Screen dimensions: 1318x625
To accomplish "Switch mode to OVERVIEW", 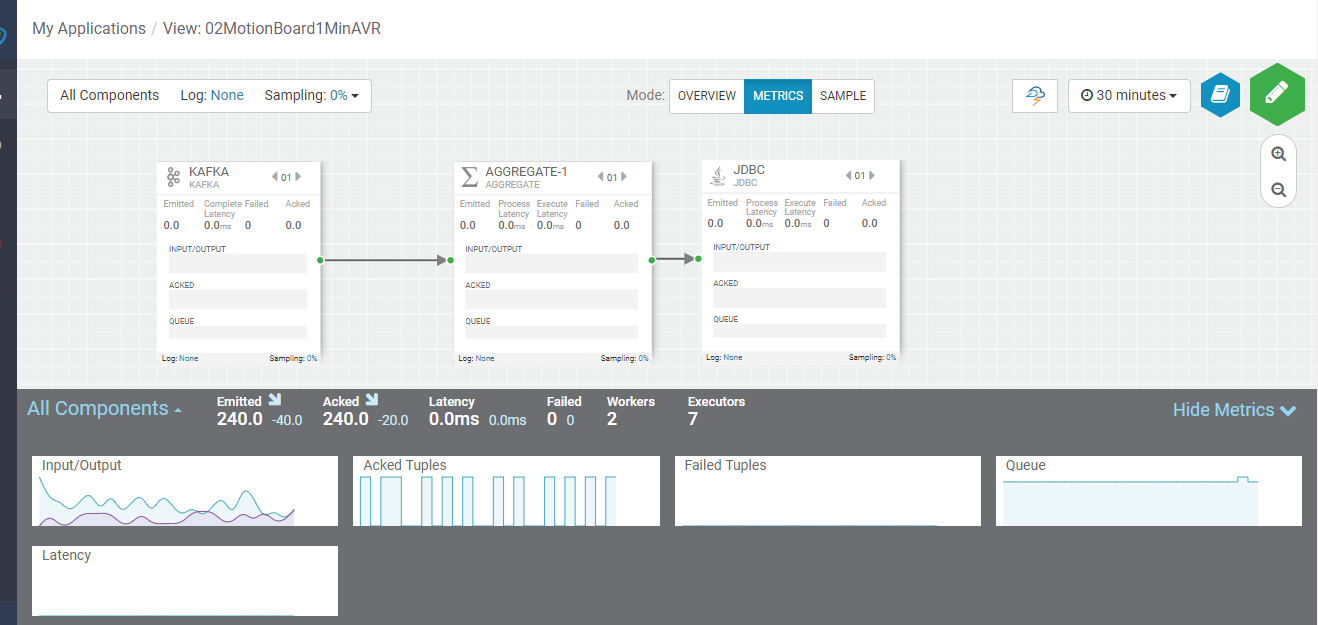I will (706, 96).
